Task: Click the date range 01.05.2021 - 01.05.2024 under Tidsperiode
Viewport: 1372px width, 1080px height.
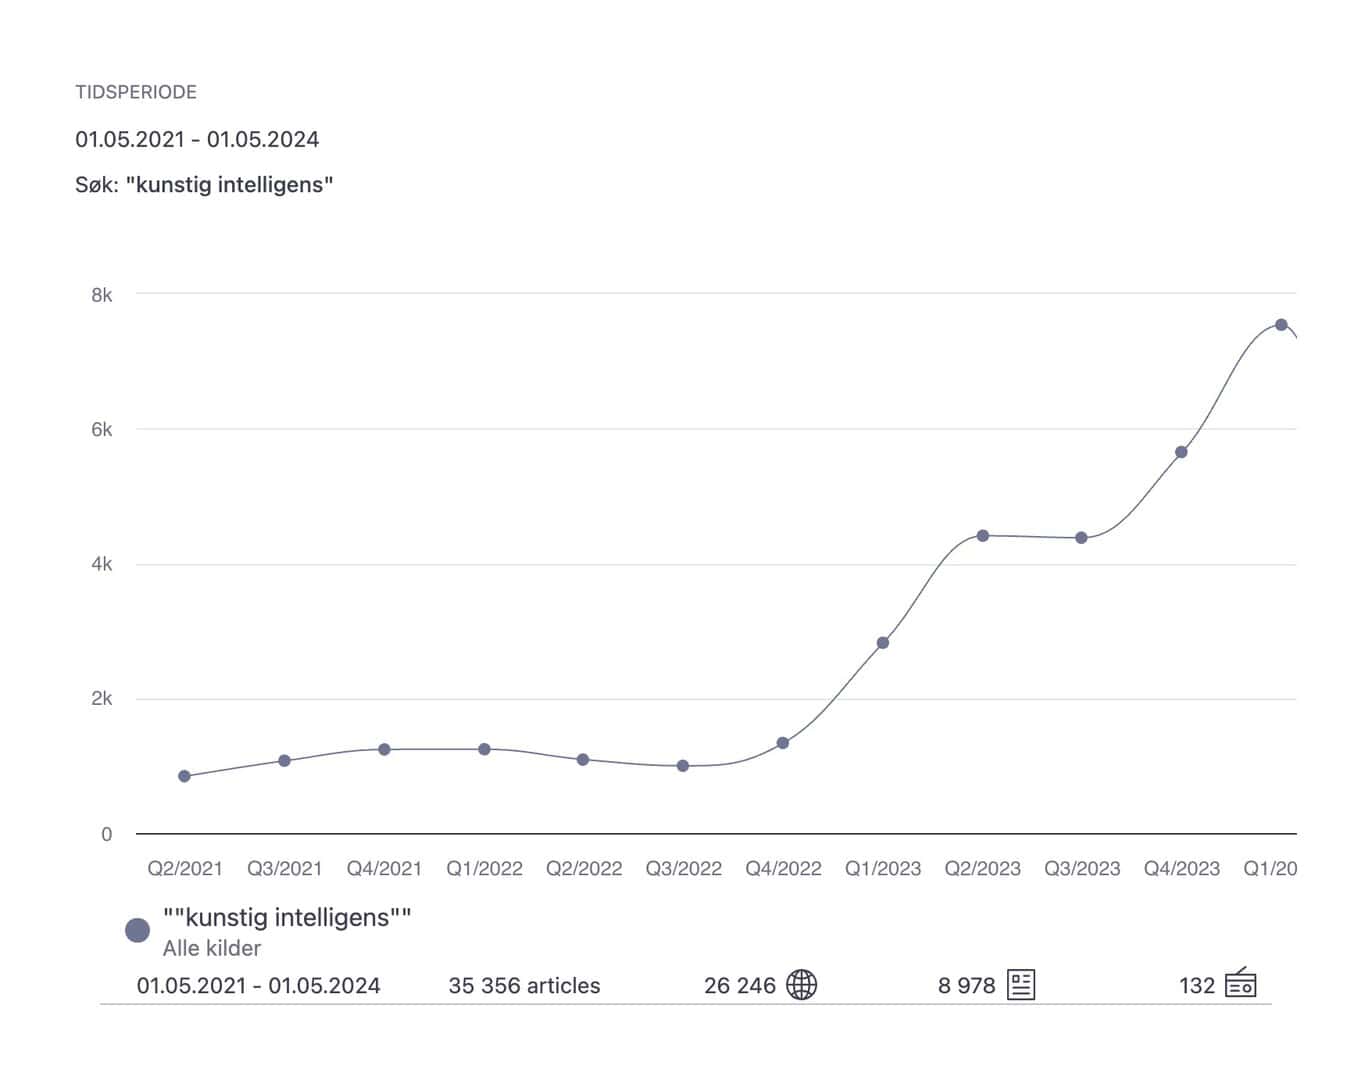Action: 197,139
